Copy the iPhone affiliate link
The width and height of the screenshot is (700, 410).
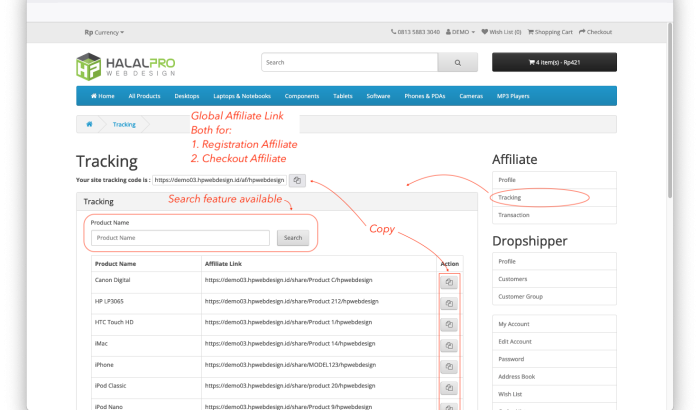(x=449, y=367)
